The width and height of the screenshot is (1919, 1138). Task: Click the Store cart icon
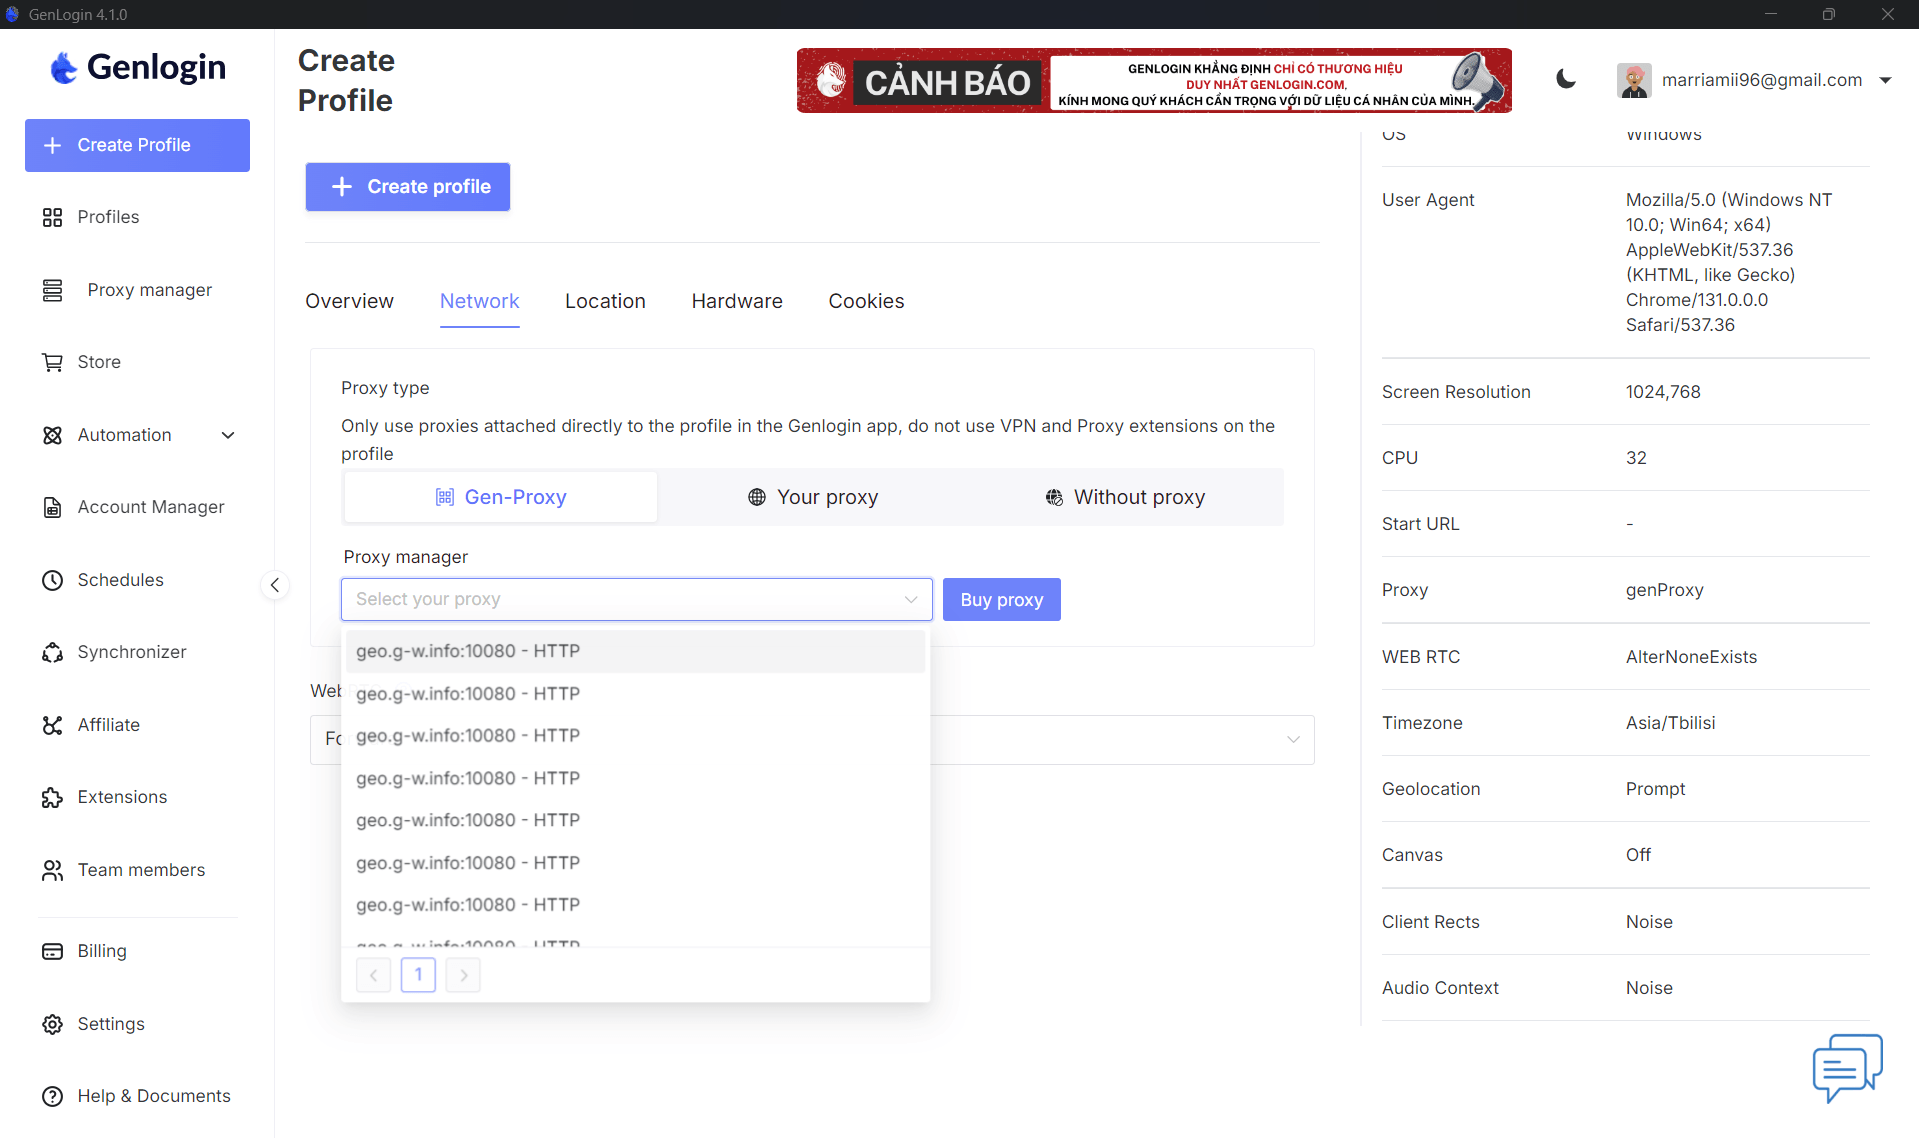pyautogui.click(x=52, y=362)
